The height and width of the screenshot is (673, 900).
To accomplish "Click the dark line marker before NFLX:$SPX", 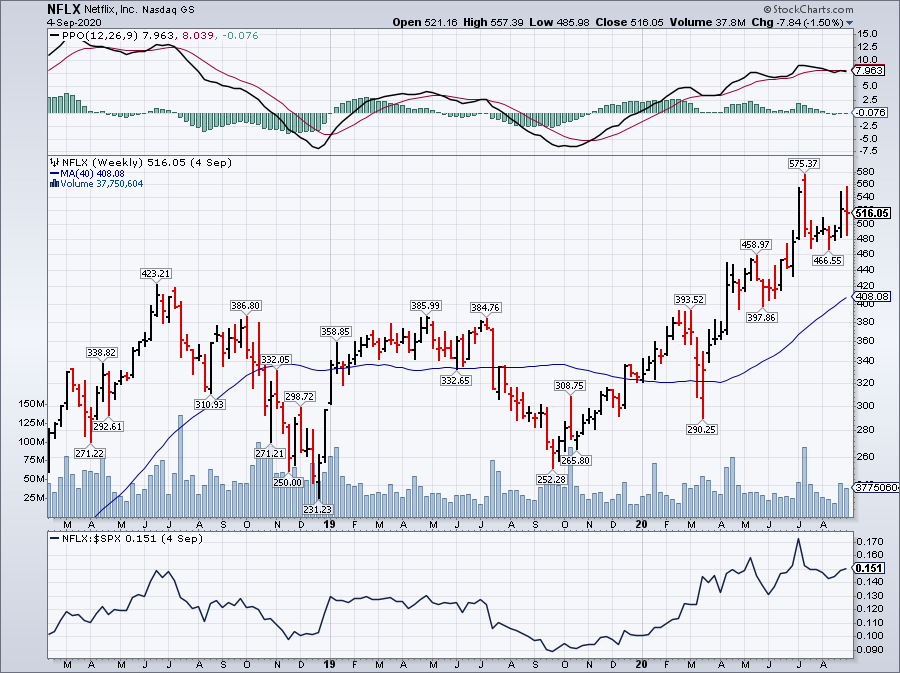I will (55, 539).
